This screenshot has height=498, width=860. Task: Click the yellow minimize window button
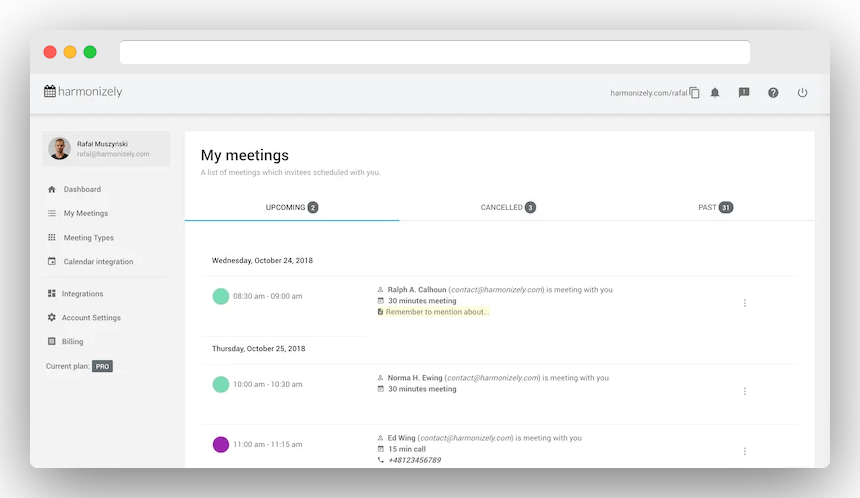click(70, 52)
